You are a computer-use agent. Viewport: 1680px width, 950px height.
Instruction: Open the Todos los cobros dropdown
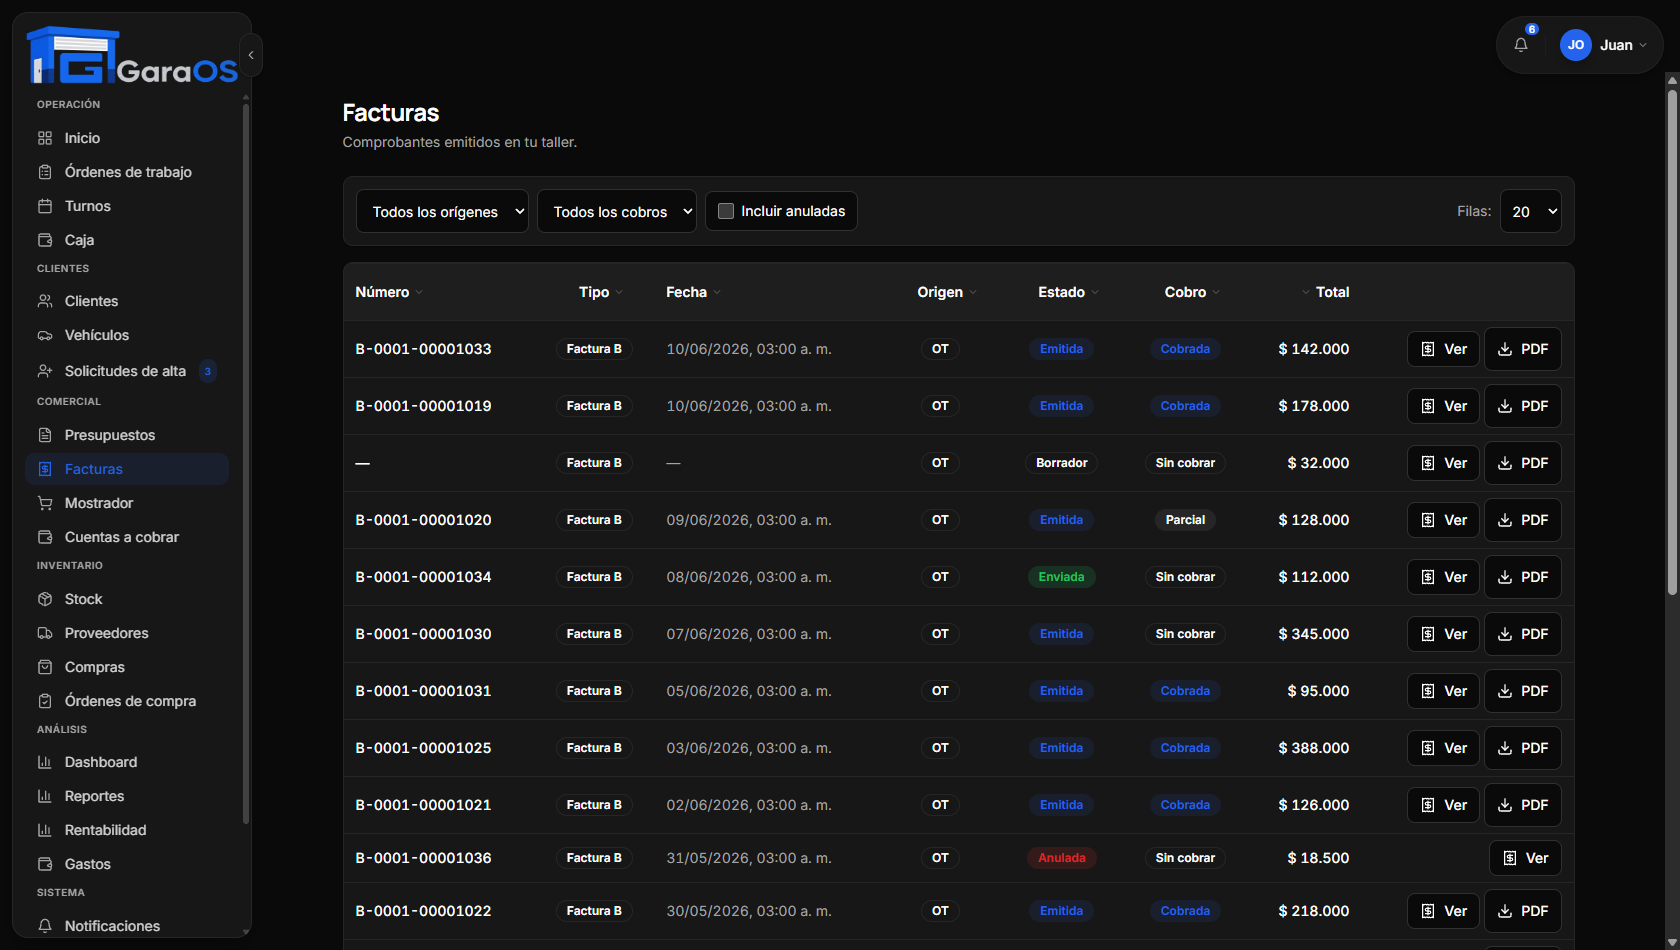tap(617, 211)
